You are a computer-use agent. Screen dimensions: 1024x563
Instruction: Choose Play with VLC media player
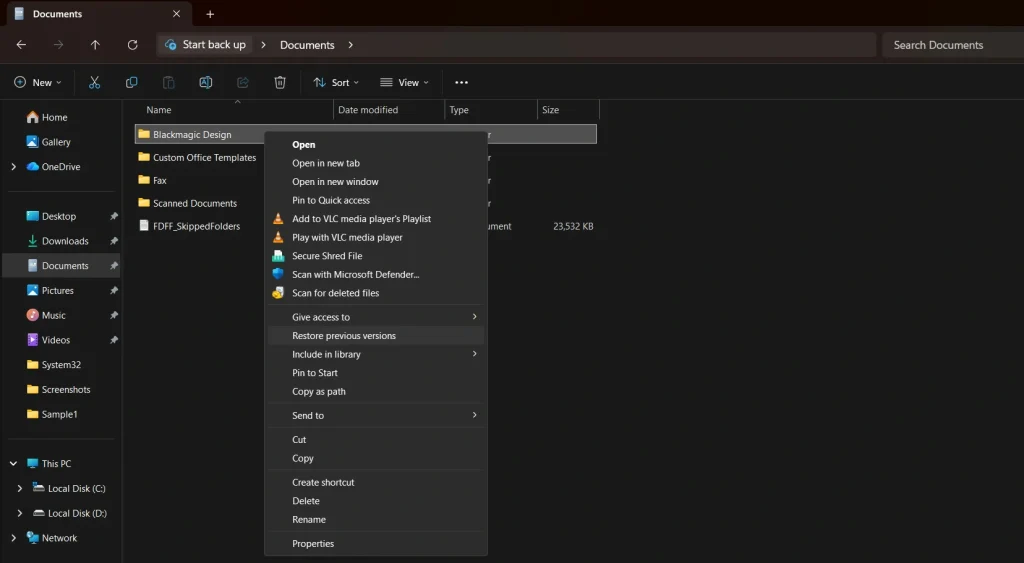click(x=376, y=238)
